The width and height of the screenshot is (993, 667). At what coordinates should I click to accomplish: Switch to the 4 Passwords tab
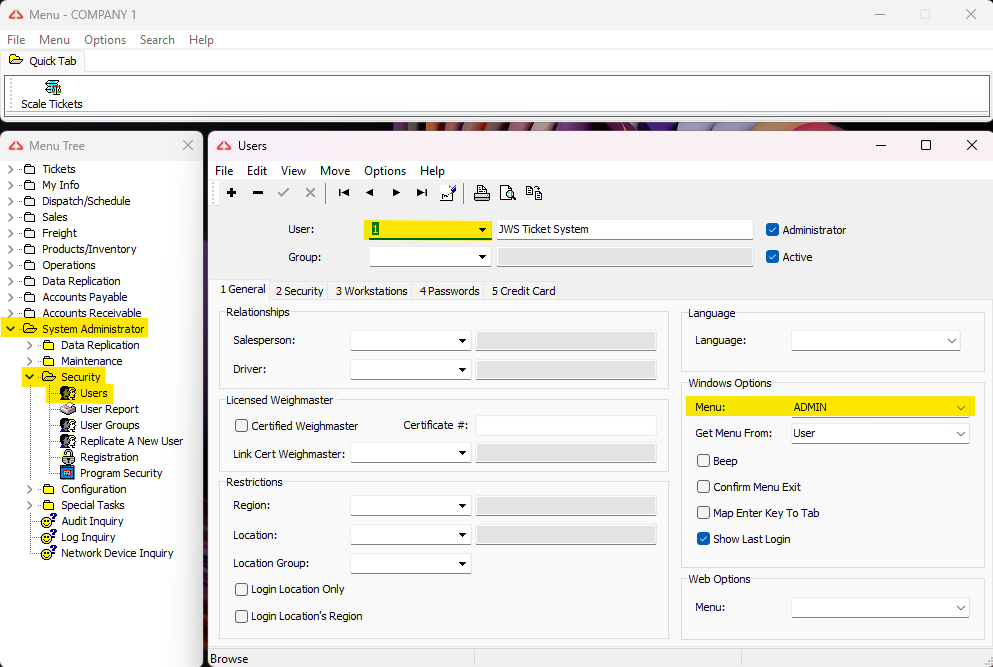[450, 291]
